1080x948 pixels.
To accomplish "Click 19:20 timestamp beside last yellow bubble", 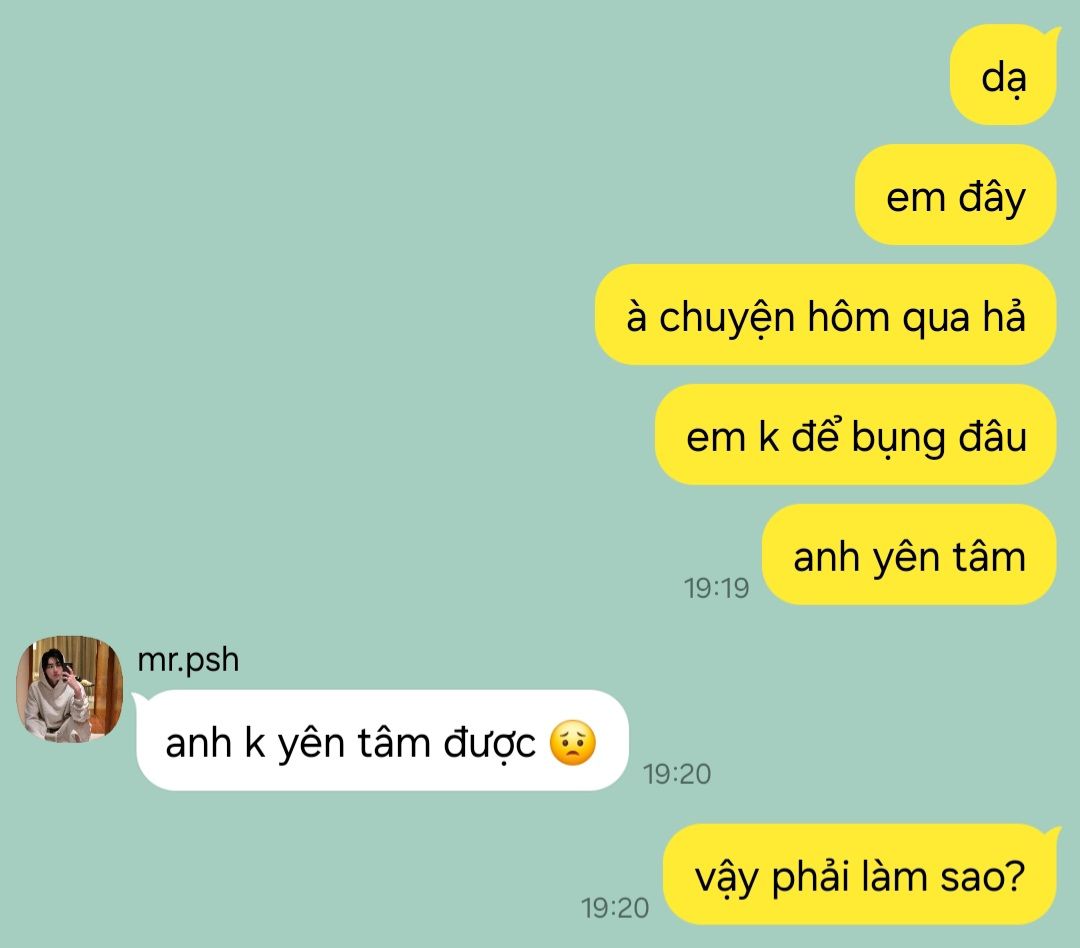I will click(x=615, y=907).
